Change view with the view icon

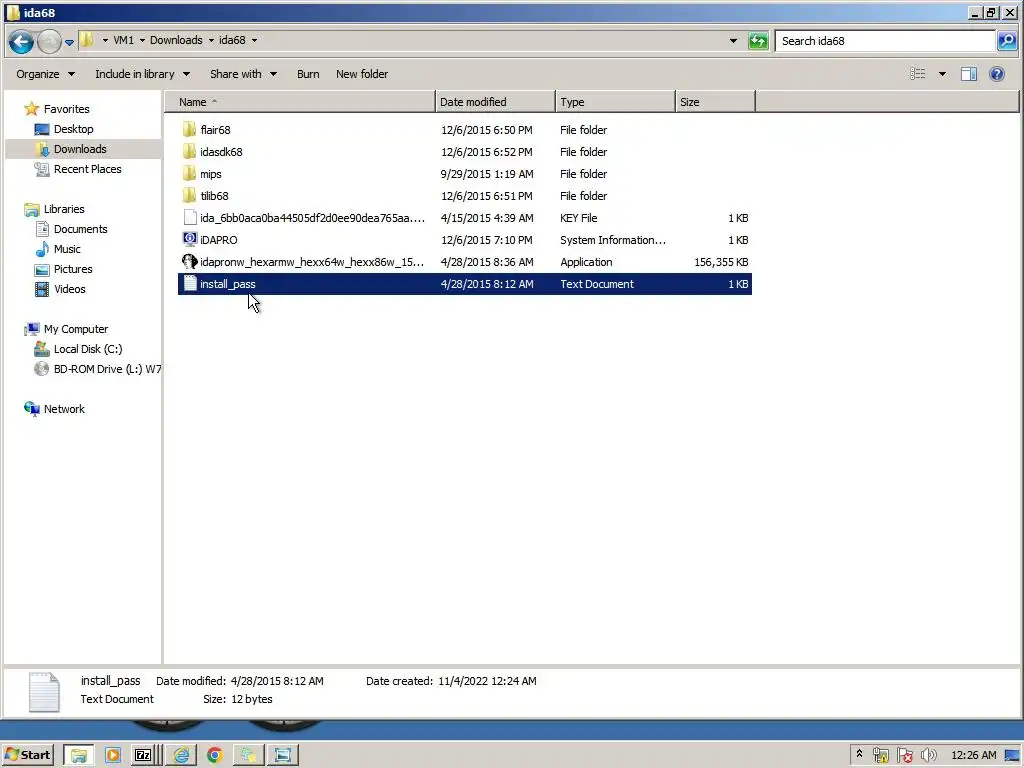[x=918, y=74]
